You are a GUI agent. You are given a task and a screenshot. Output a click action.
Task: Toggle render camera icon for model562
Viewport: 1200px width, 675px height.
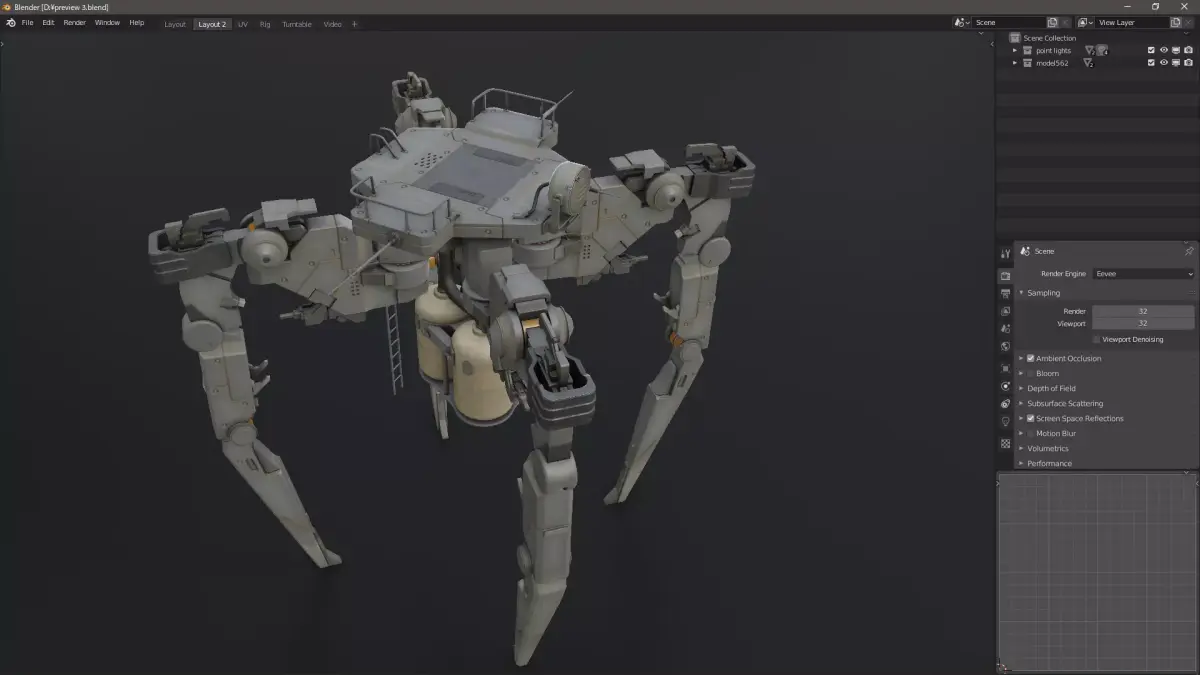point(1188,63)
